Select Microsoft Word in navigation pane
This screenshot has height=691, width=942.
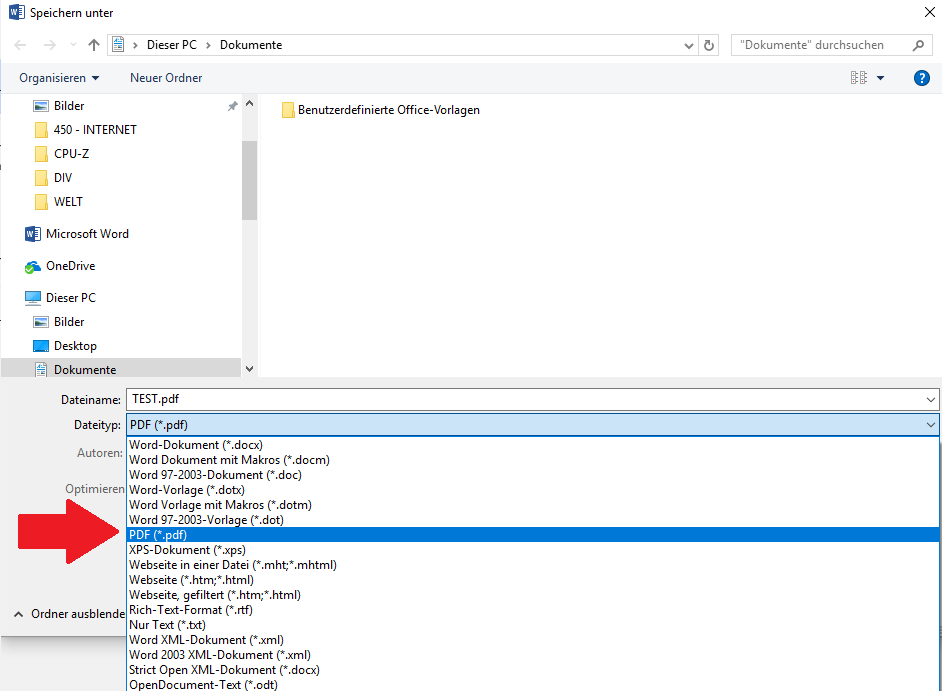(77, 234)
